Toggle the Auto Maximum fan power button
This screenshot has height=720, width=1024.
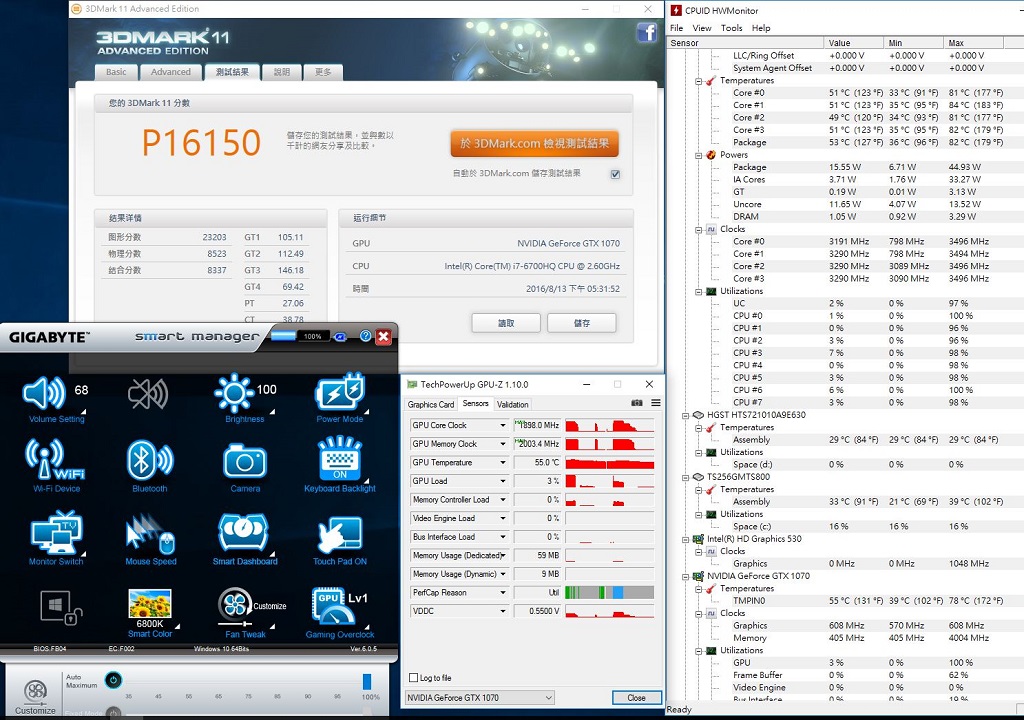pos(113,680)
